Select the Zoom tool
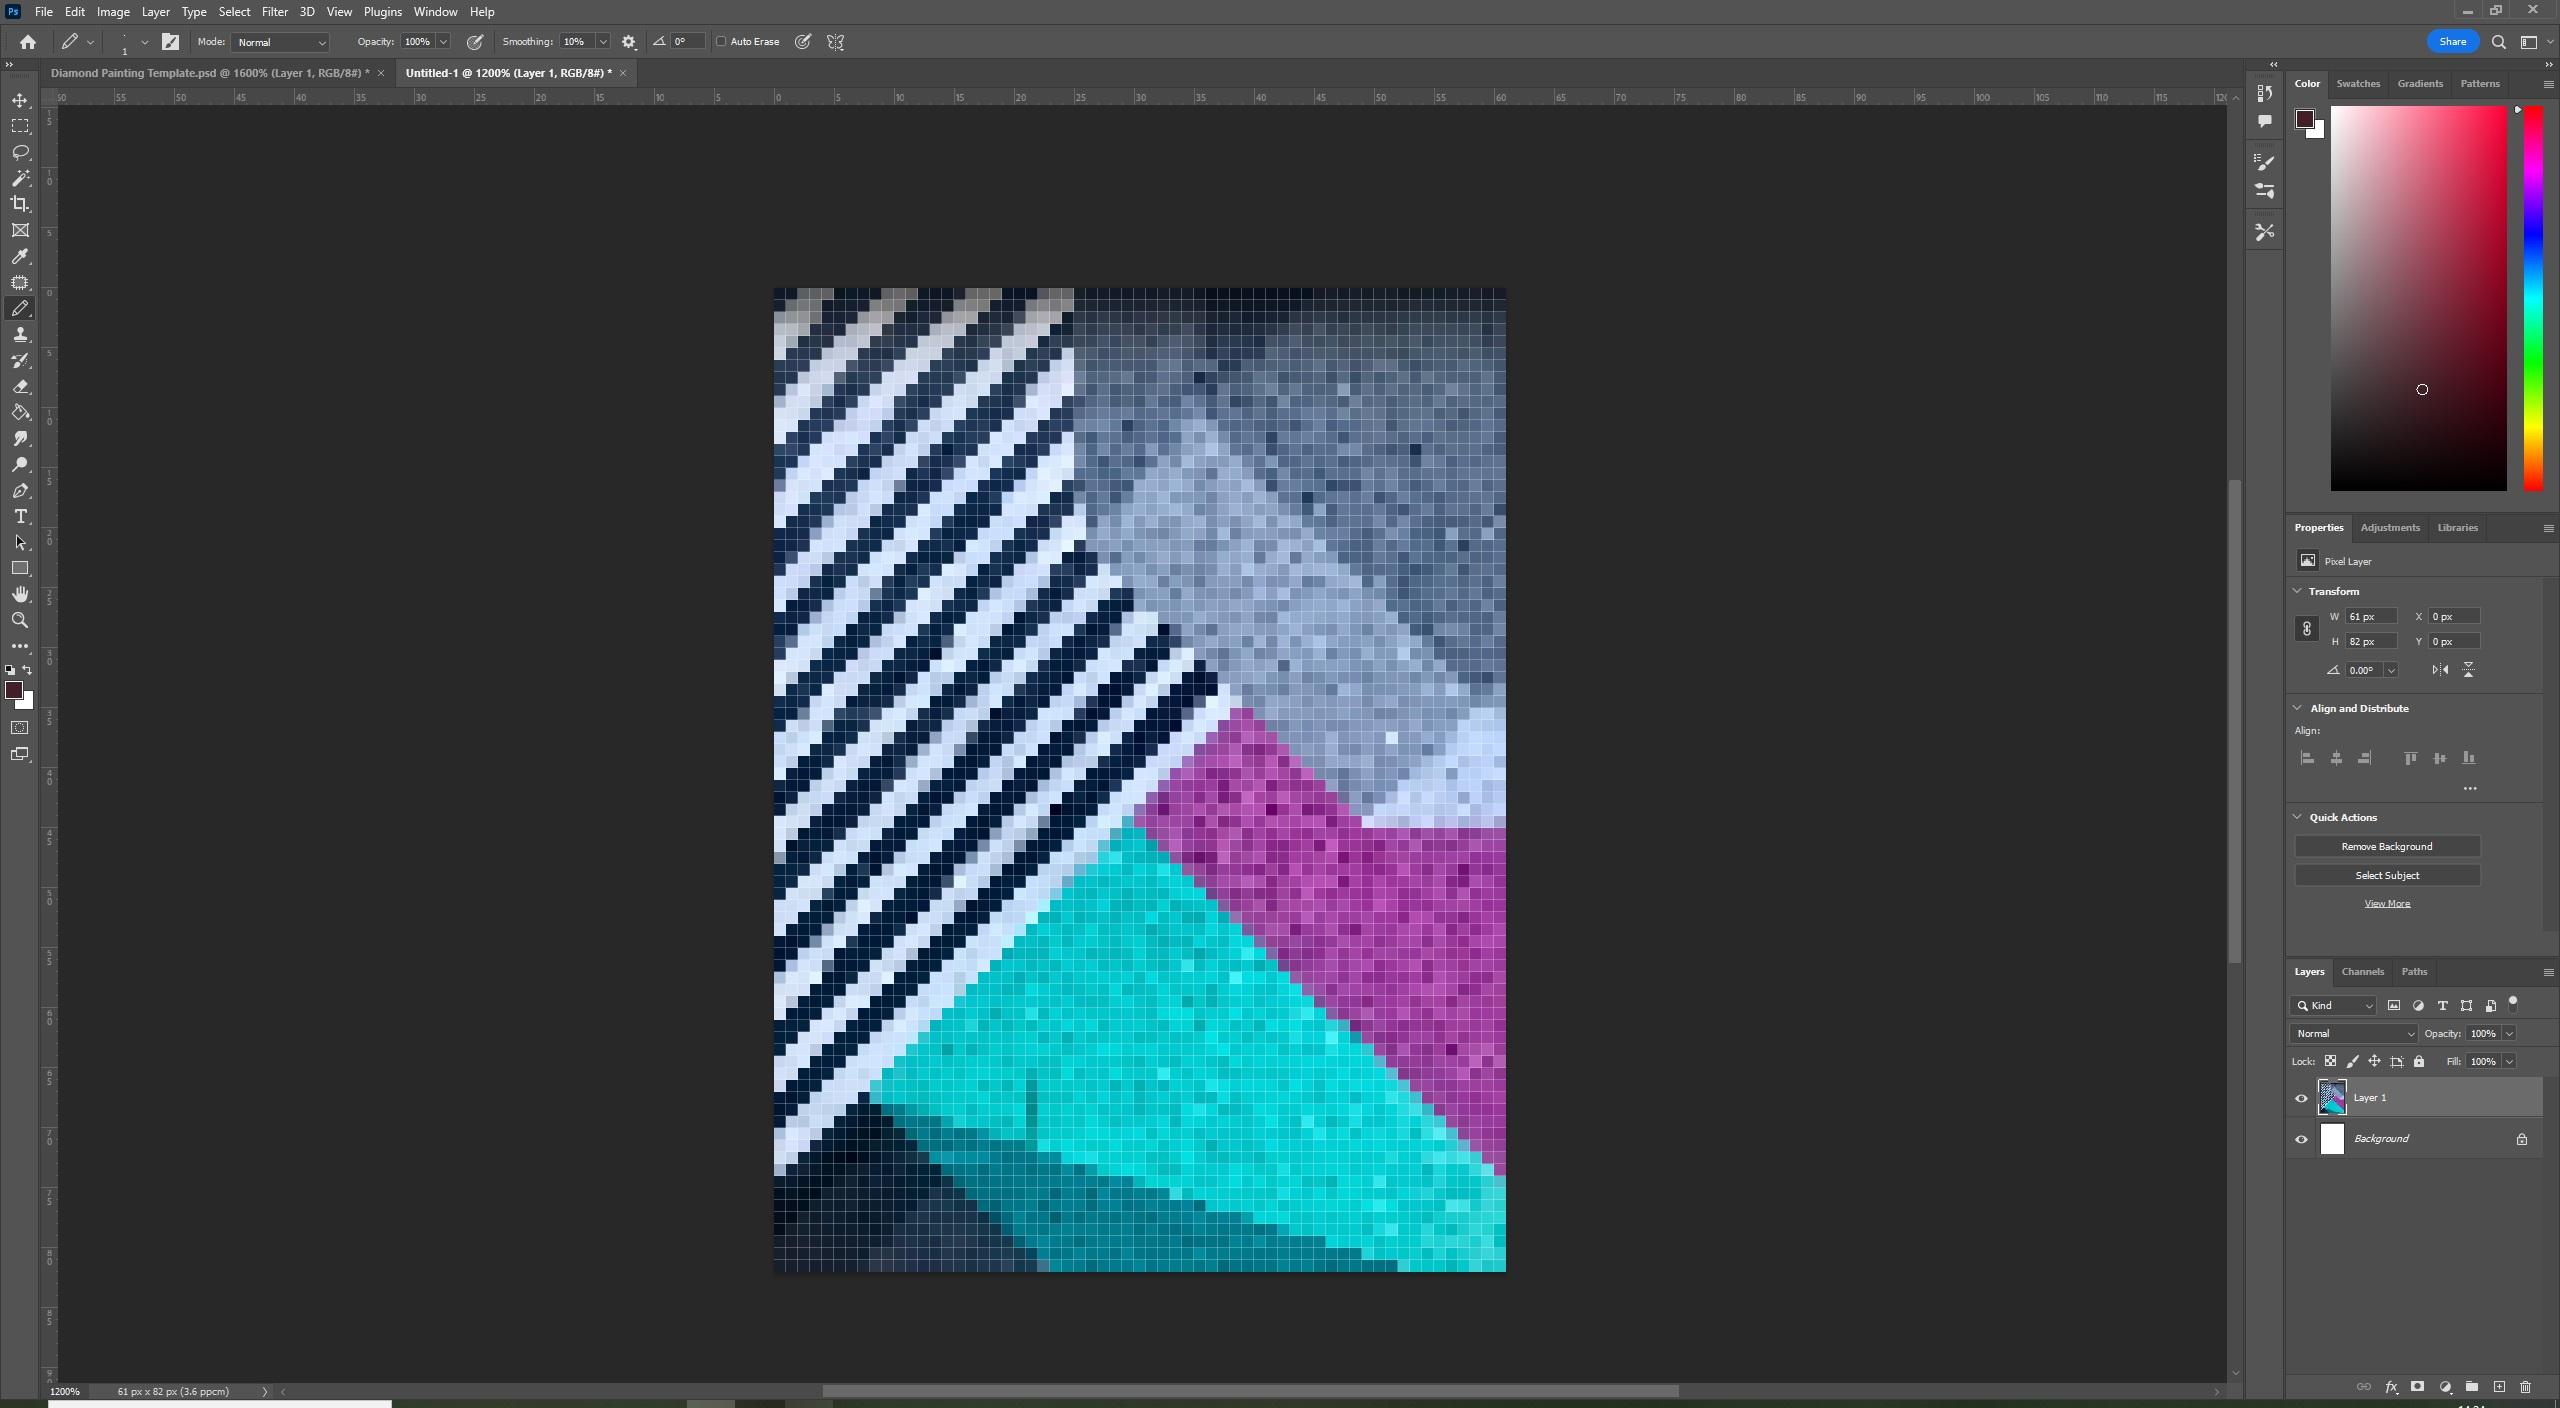Screen dimensions: 2560x1408 pos(20,621)
